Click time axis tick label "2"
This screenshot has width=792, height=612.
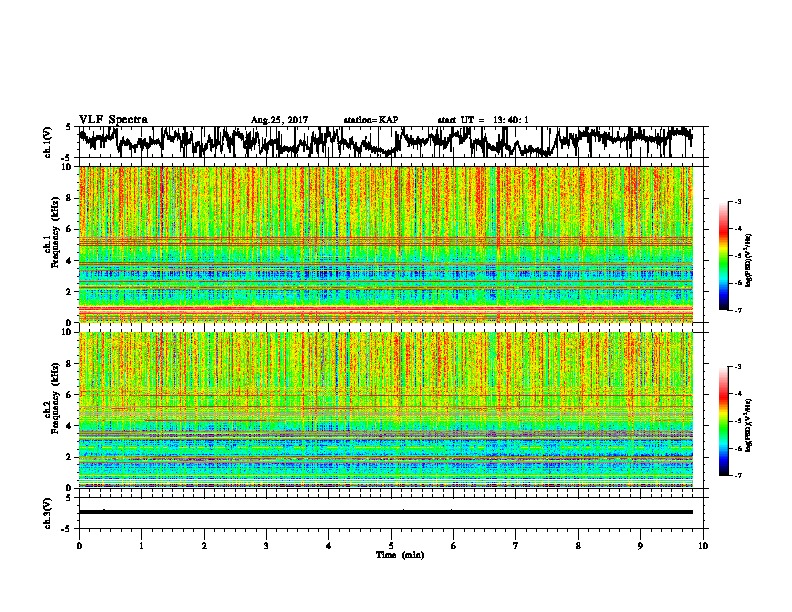[204, 546]
